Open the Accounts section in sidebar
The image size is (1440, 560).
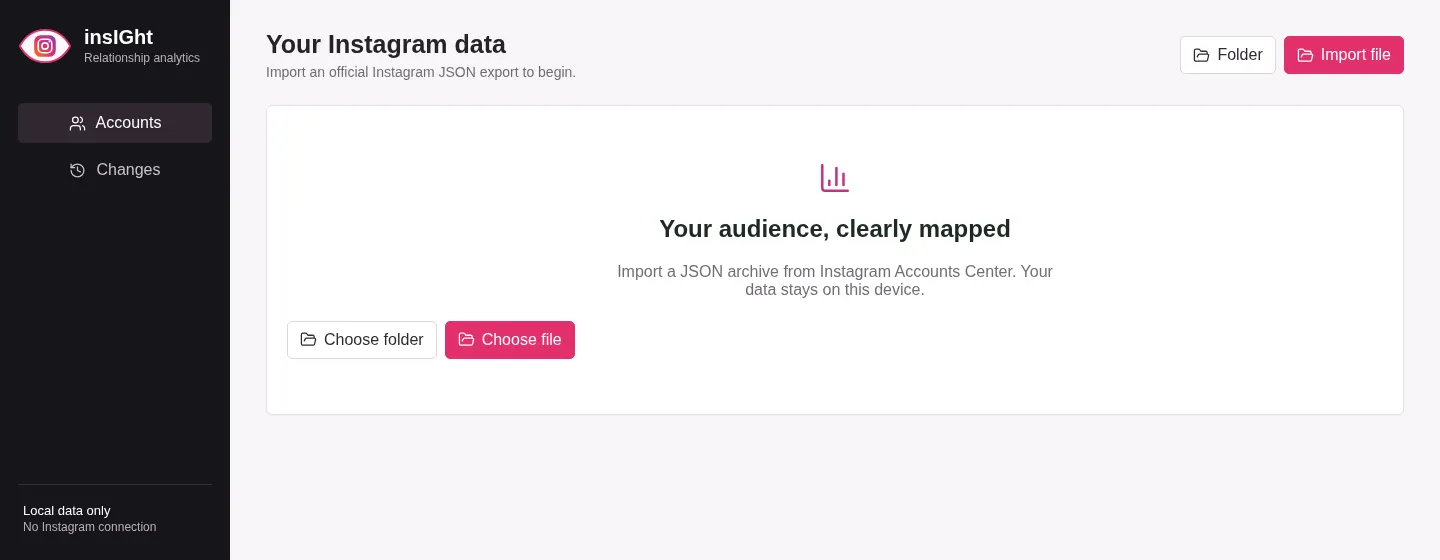tap(115, 123)
